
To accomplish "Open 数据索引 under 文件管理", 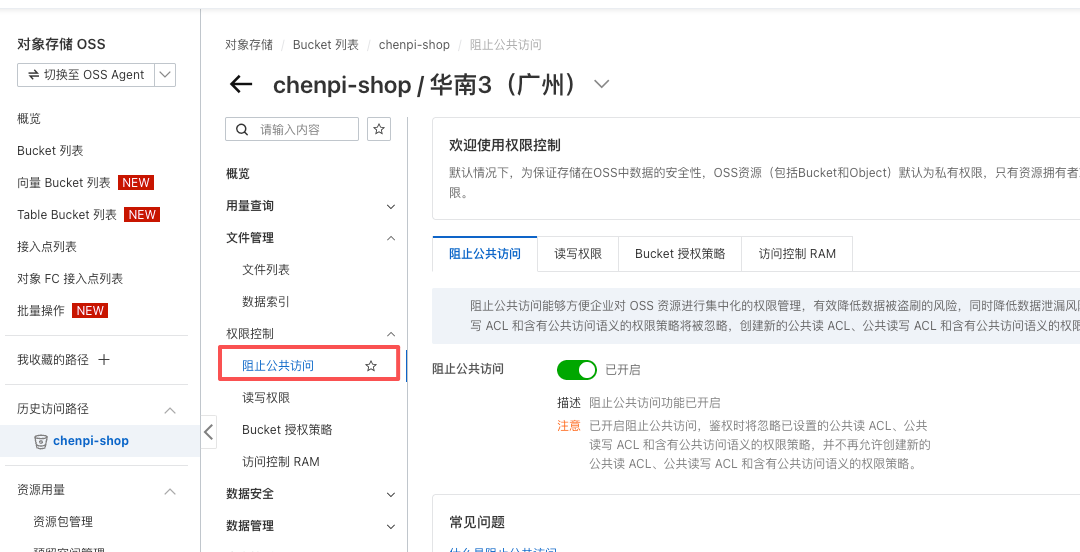I will click(x=266, y=301).
